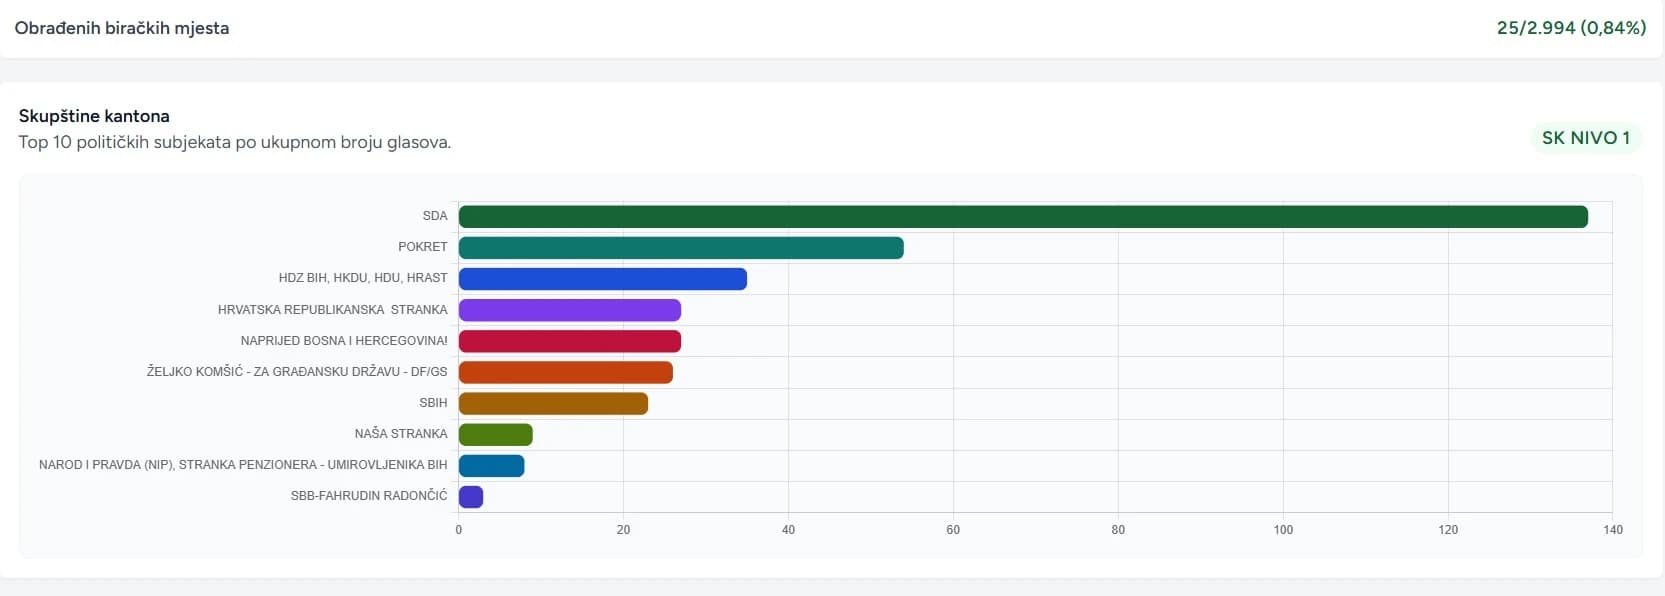Select the NAROD I PRAVDA (NIP) bar
The image size is (1665, 596).
[491, 465]
